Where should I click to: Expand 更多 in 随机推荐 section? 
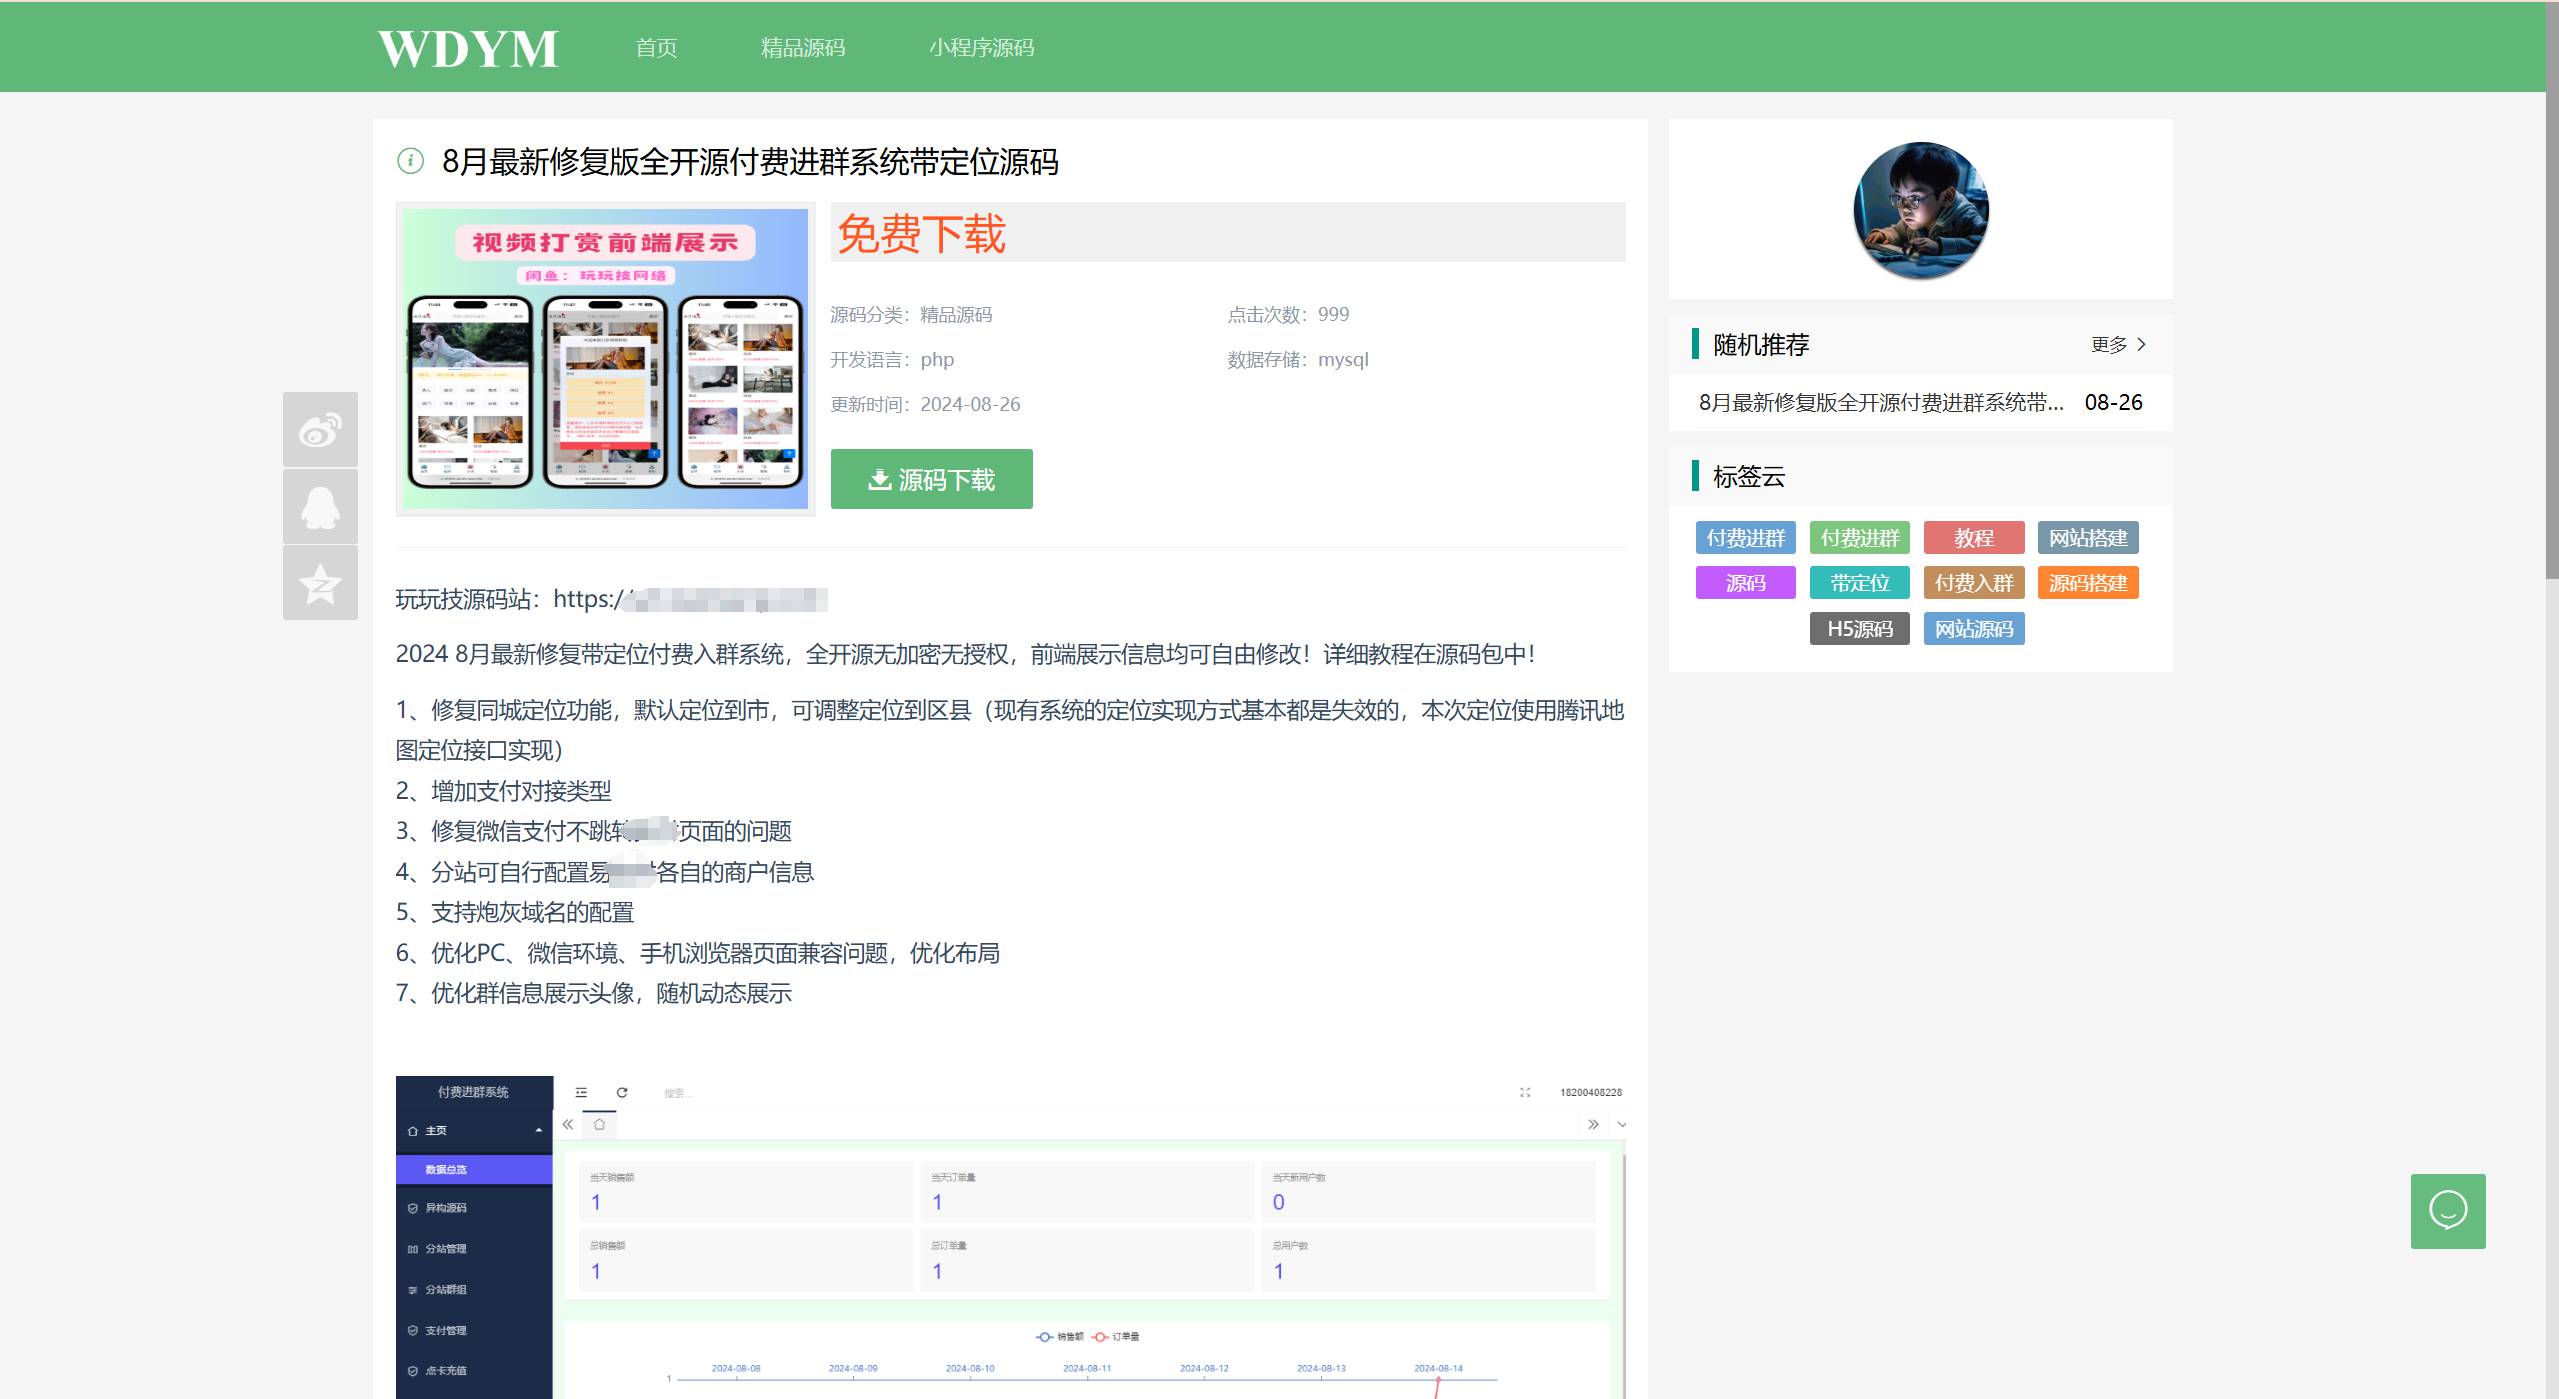2118,344
